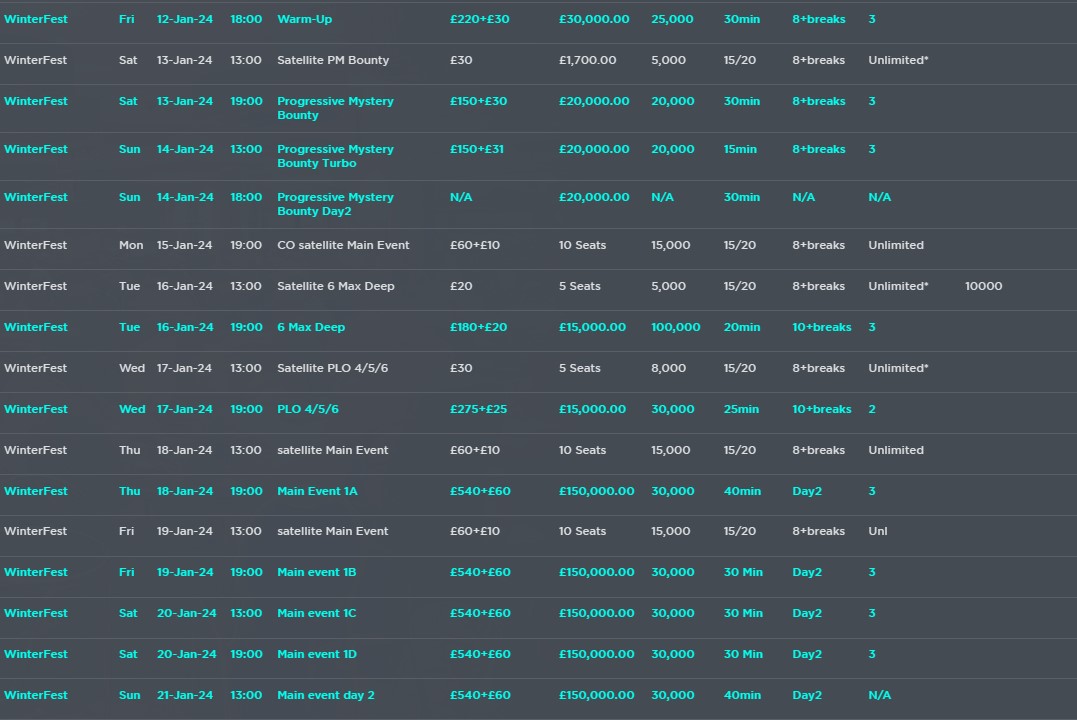1077x720 pixels.
Task: Click the Main event 1D name
Action: (316, 654)
